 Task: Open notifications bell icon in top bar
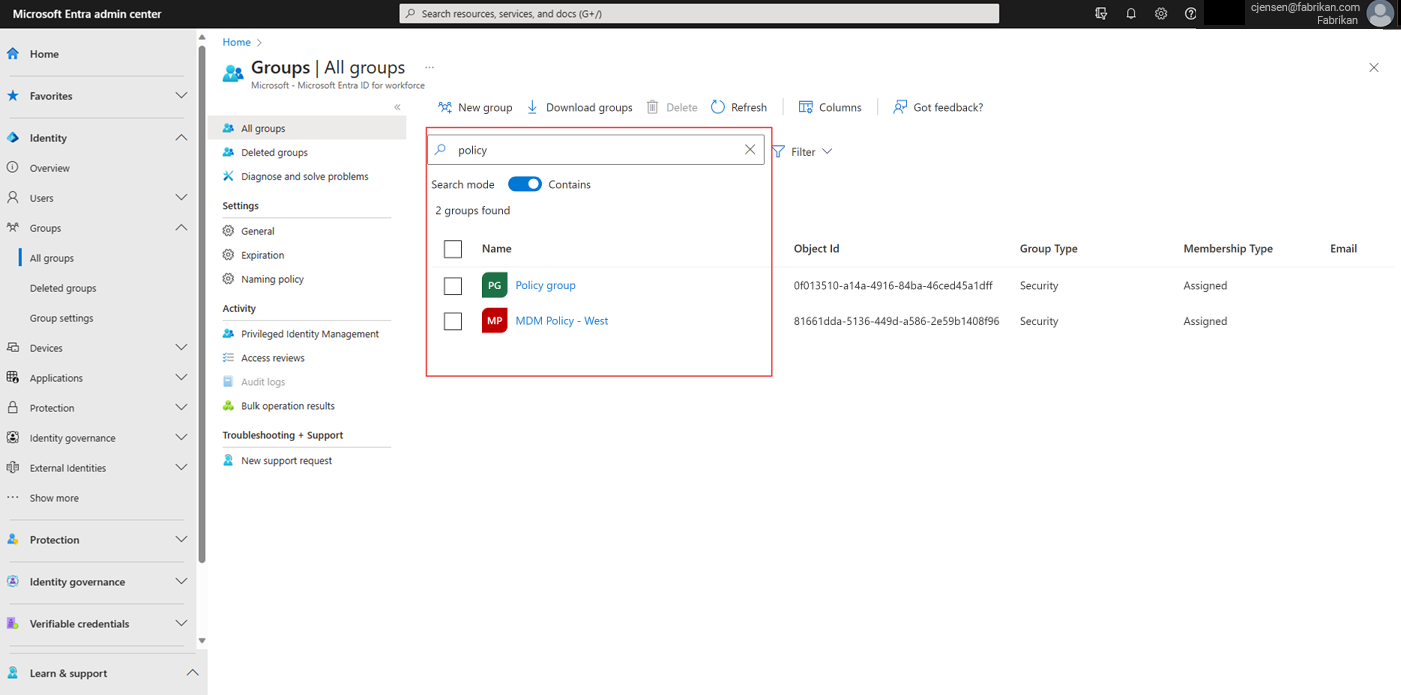1131,14
